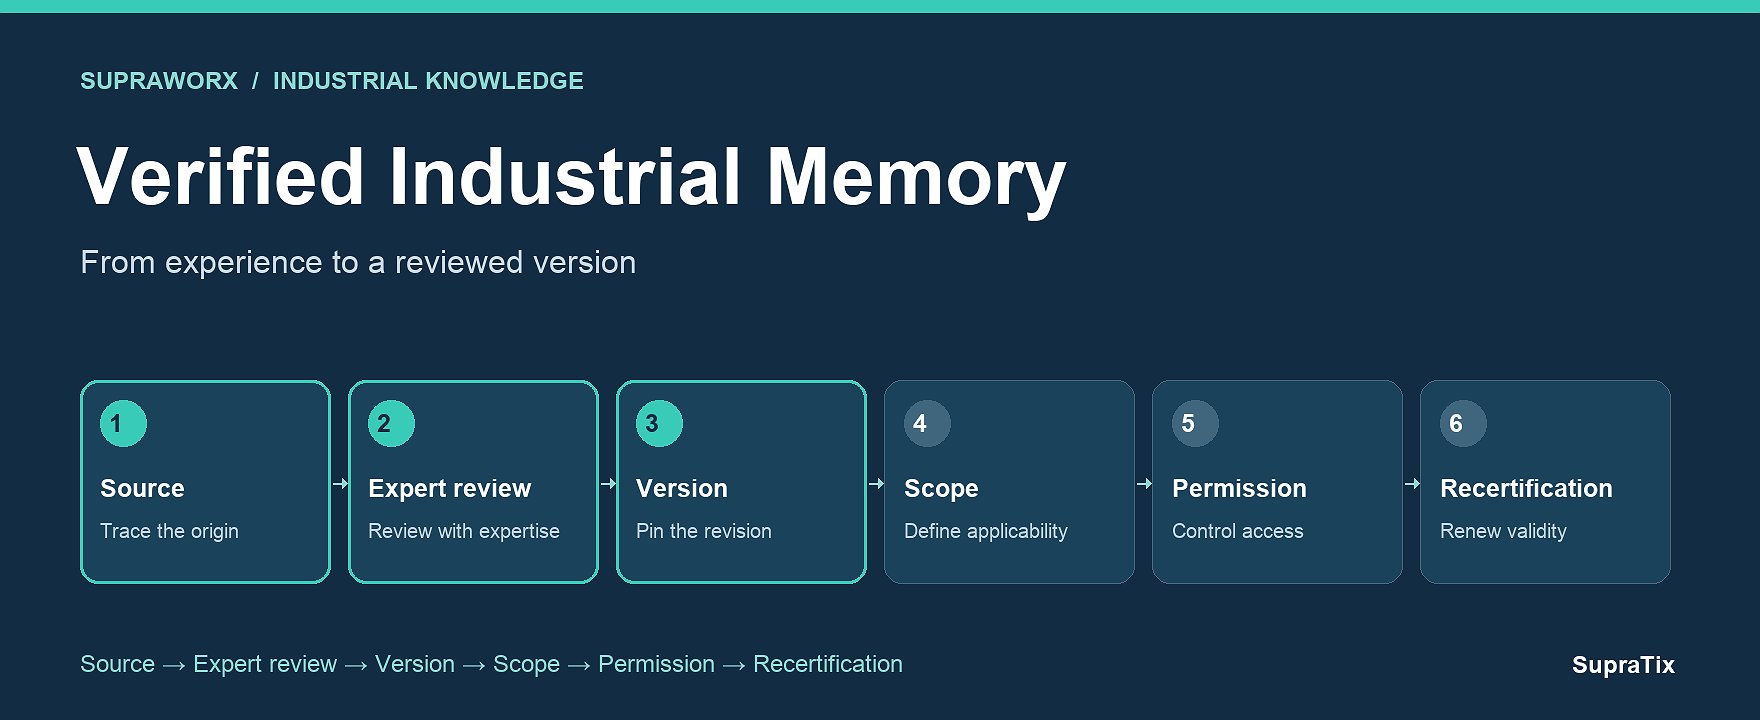Image resolution: width=1760 pixels, height=720 pixels.
Task: Select the Expert review card heading
Action: point(449,489)
